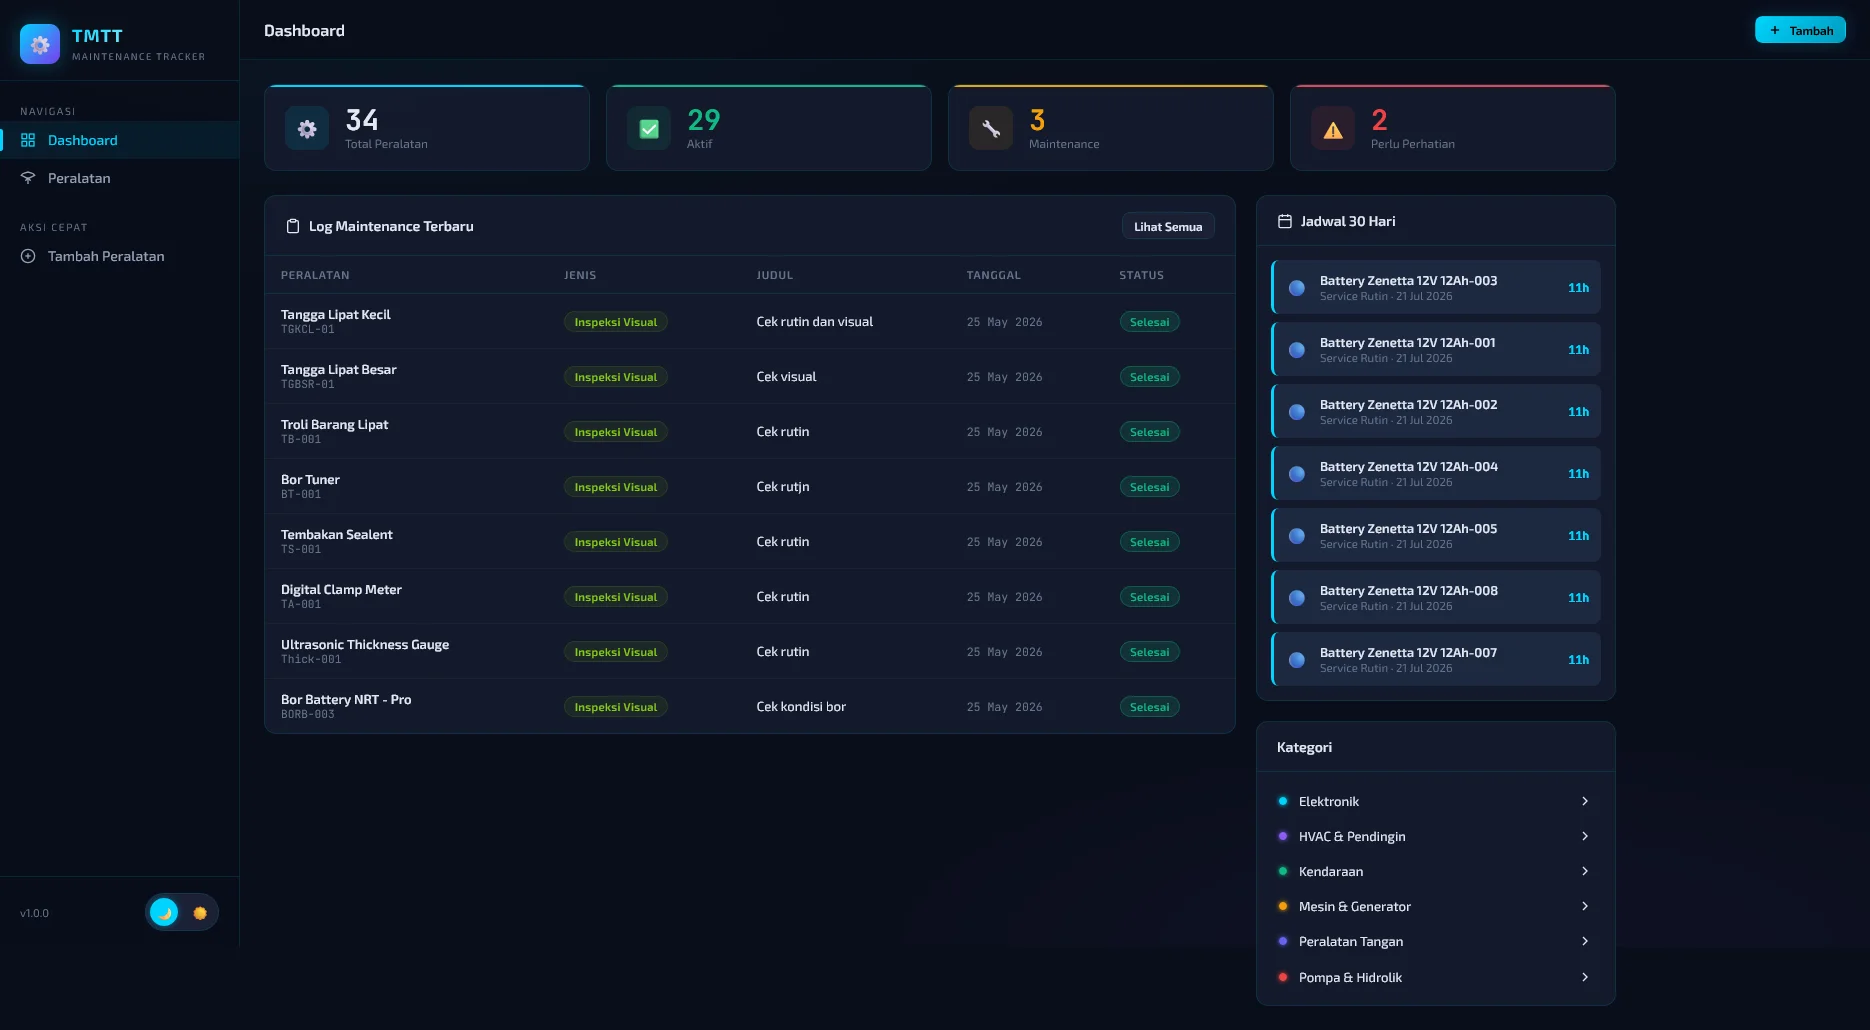The height and width of the screenshot is (1030, 1870).
Task: Select the Bor Battery NRT - Pro row
Action: tap(750, 706)
